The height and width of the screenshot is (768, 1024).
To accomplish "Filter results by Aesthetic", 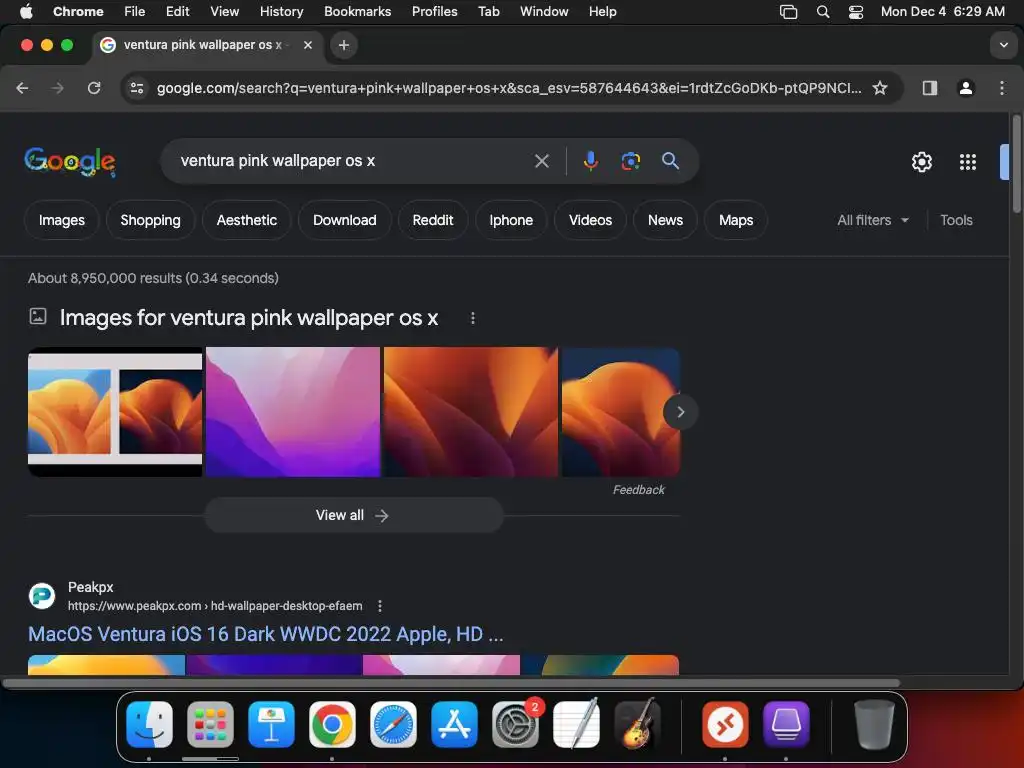I will pos(247,220).
